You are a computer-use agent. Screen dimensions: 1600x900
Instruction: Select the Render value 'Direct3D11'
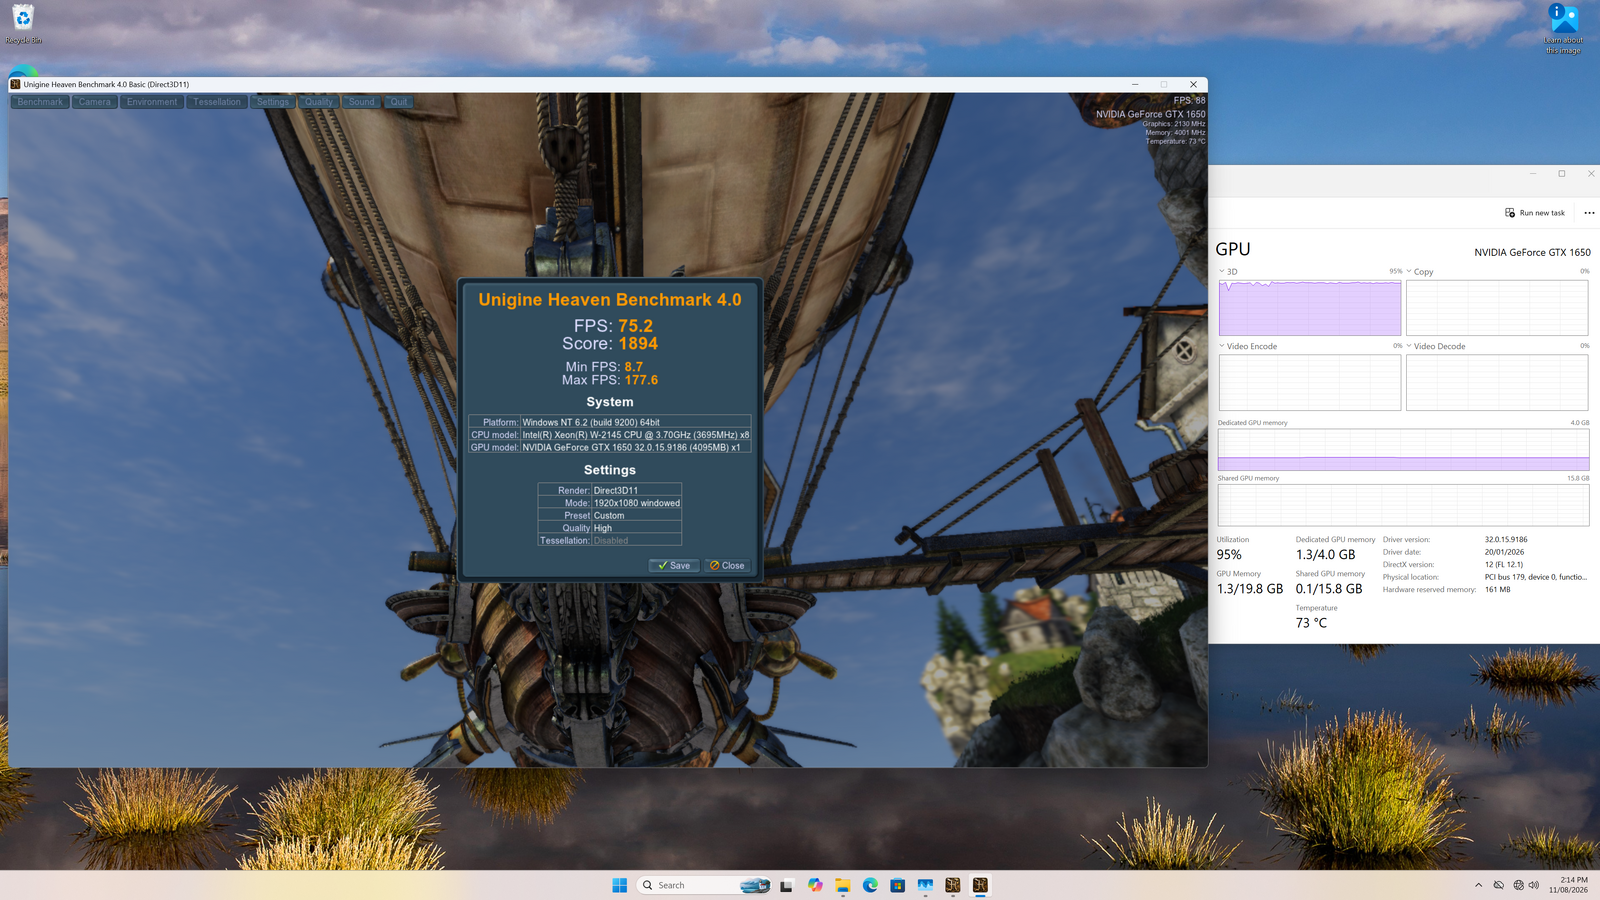click(x=616, y=491)
